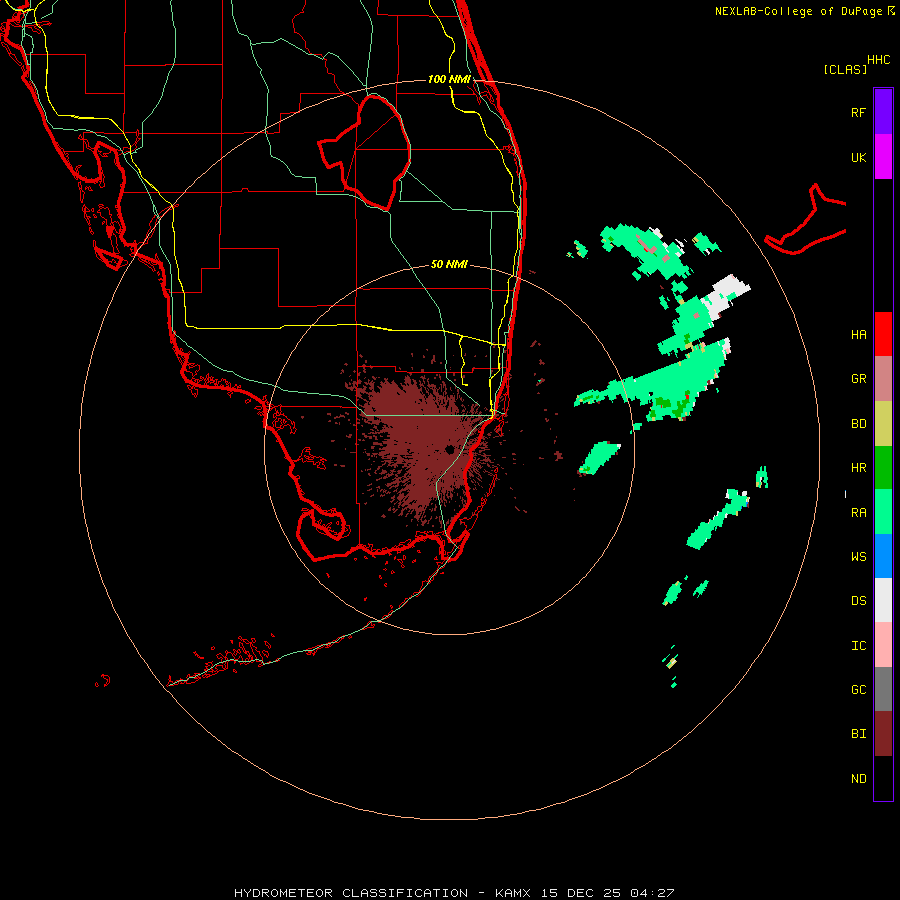Click the GR legend label
900x900 pixels.
(x=858, y=379)
